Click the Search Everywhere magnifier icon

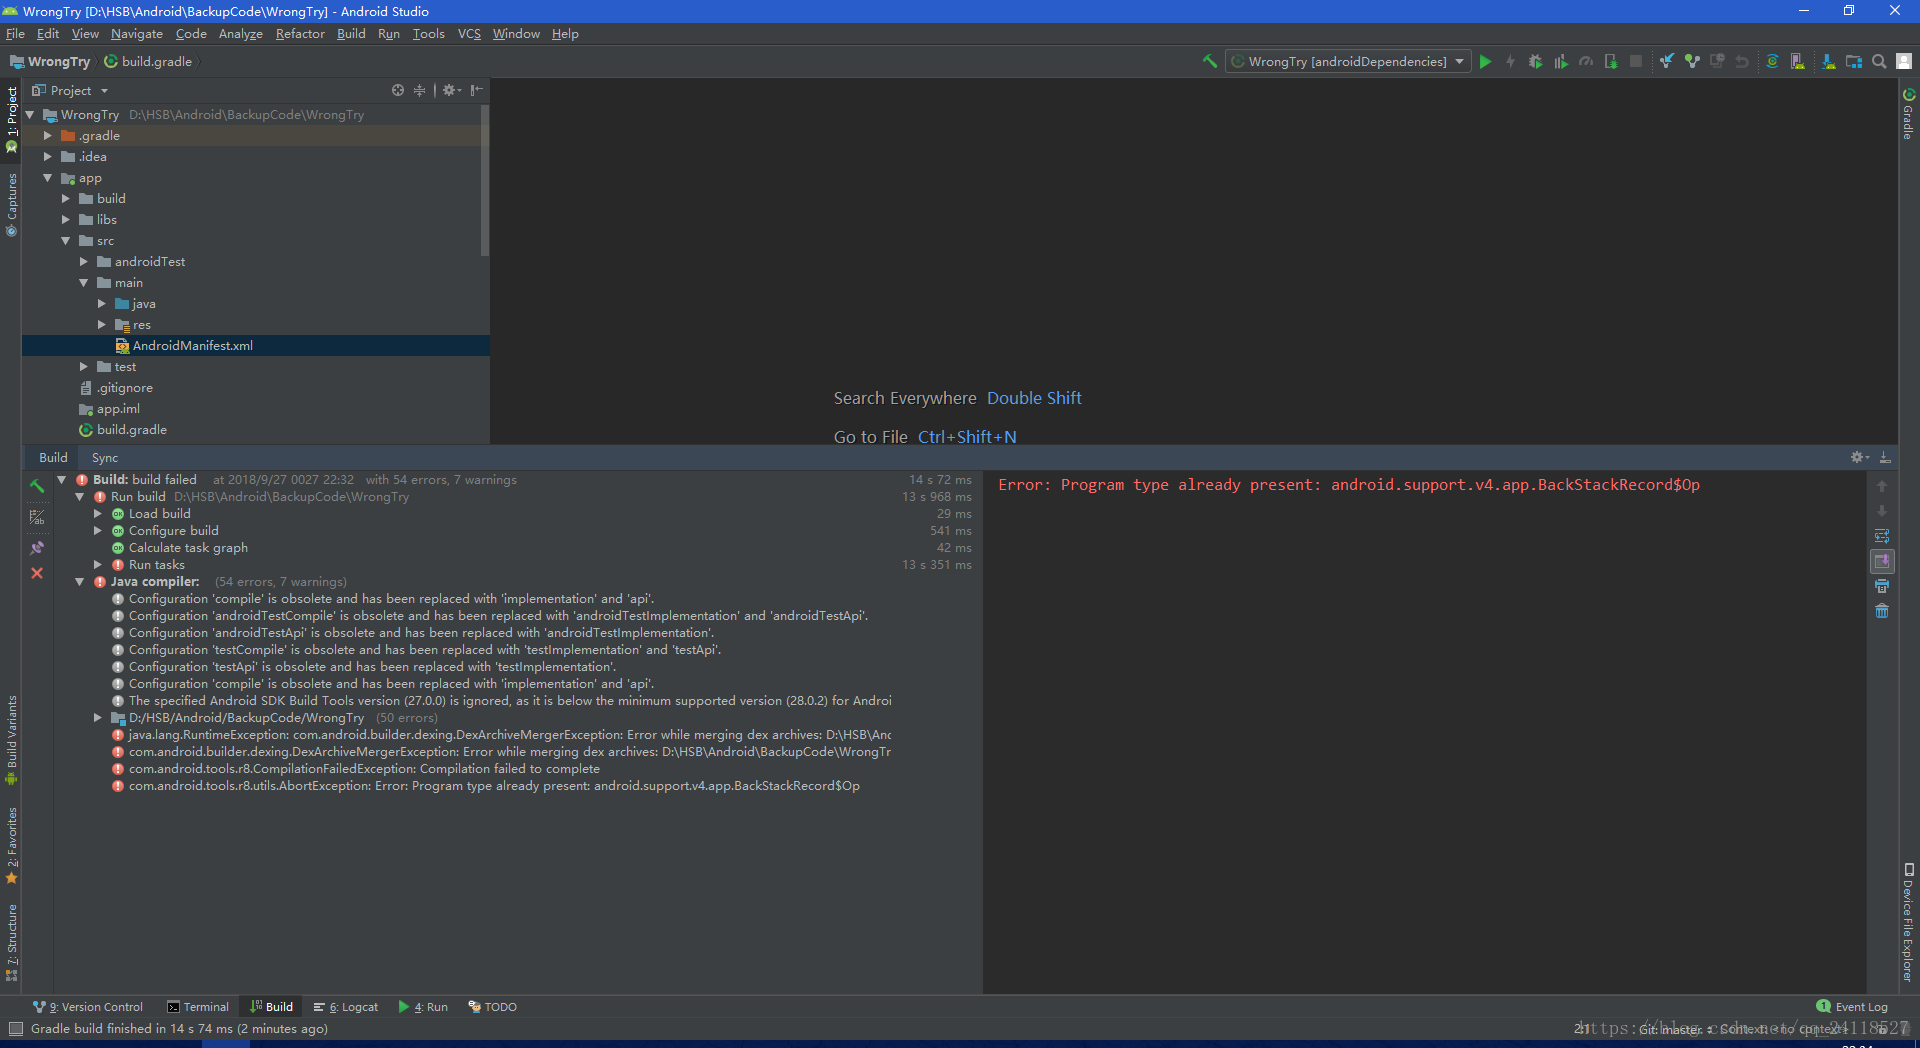[1879, 61]
